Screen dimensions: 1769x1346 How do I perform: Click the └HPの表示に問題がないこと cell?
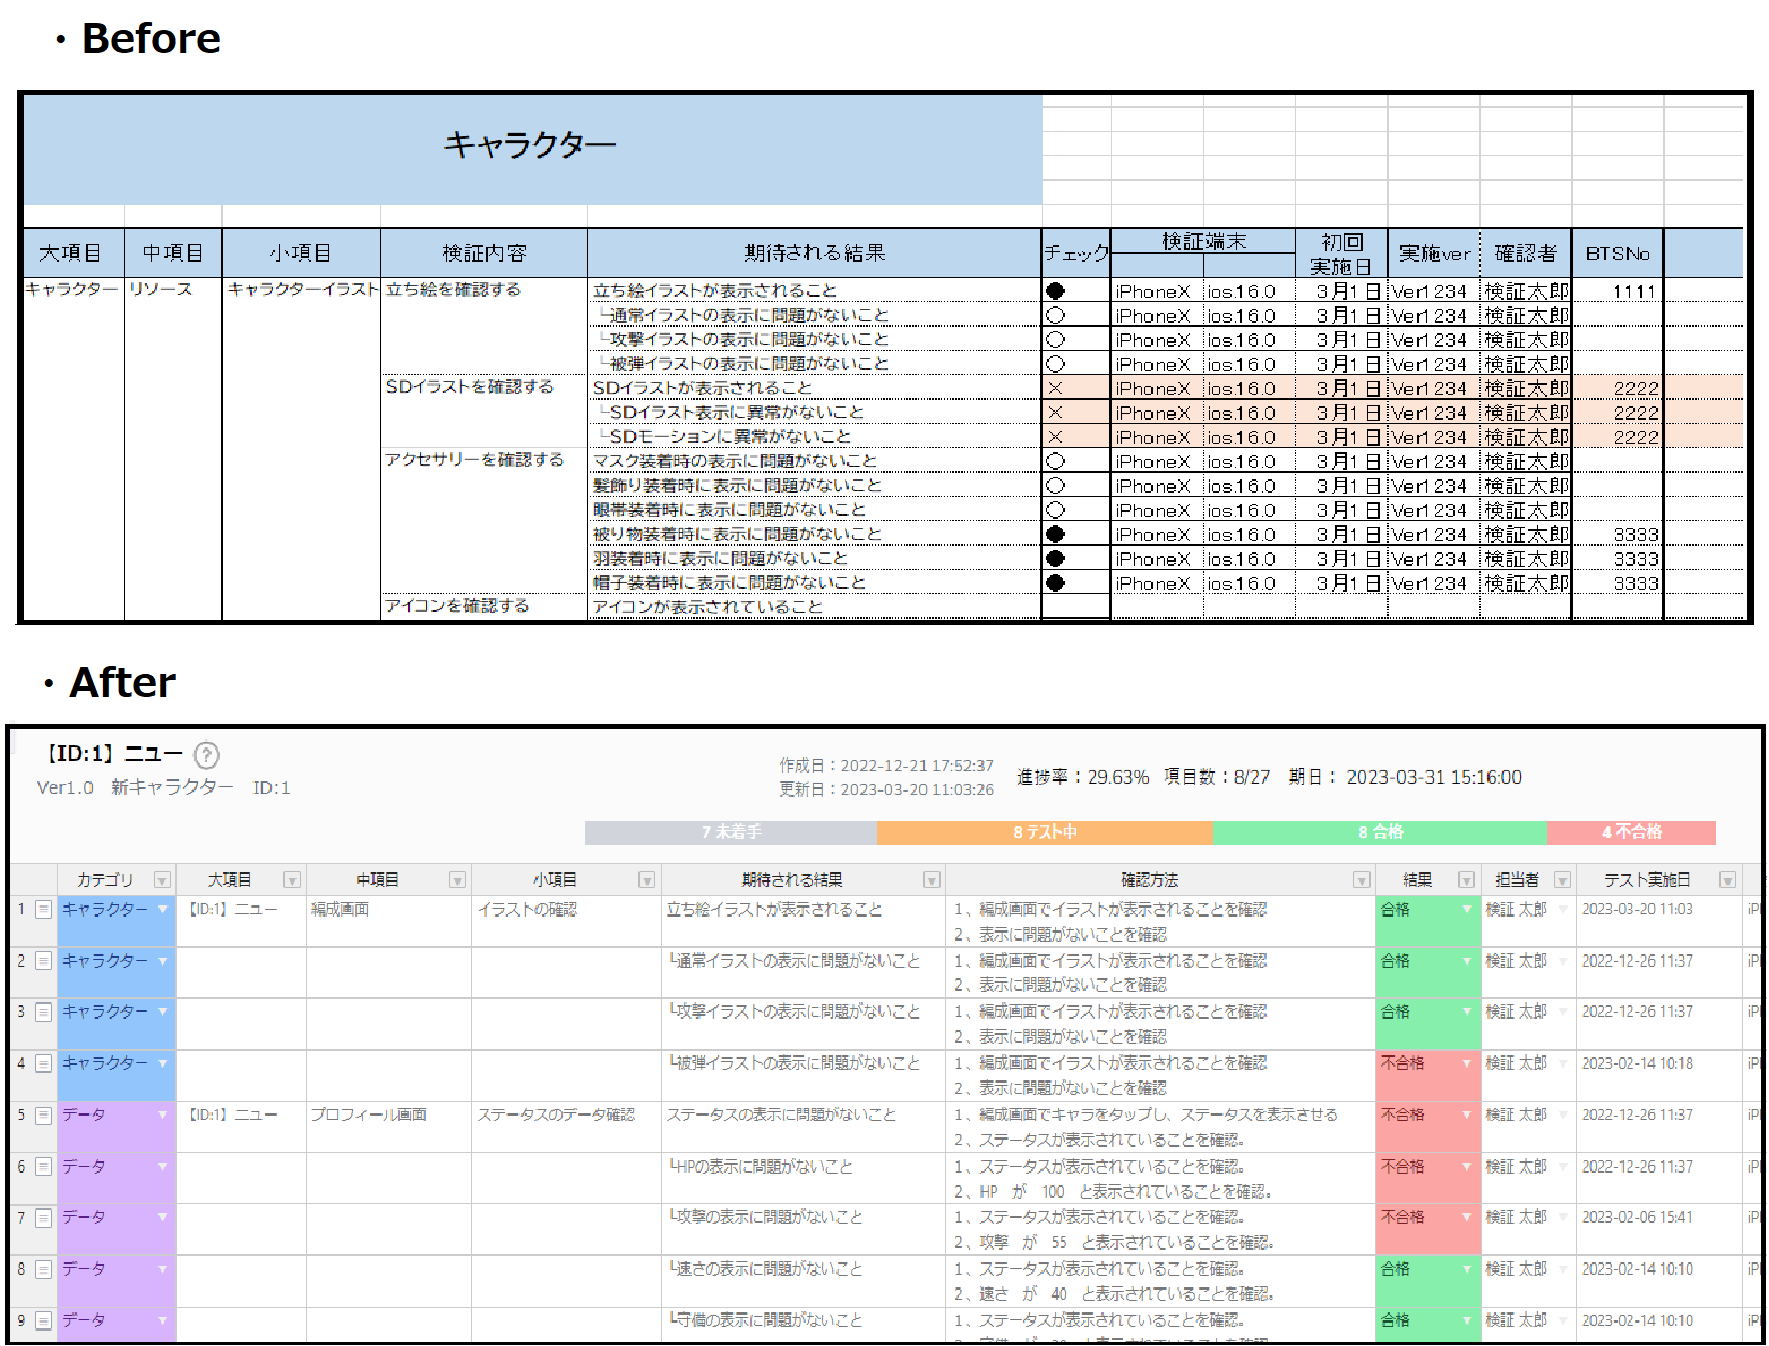click(803, 1178)
